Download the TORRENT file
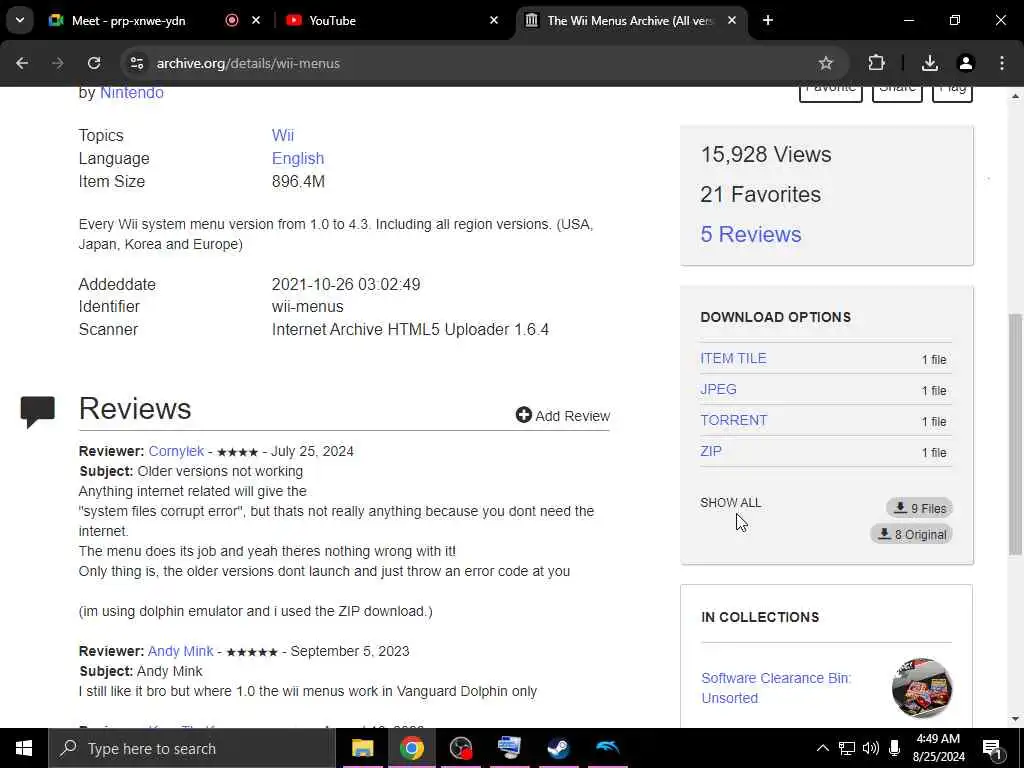This screenshot has width=1024, height=768. pos(733,420)
